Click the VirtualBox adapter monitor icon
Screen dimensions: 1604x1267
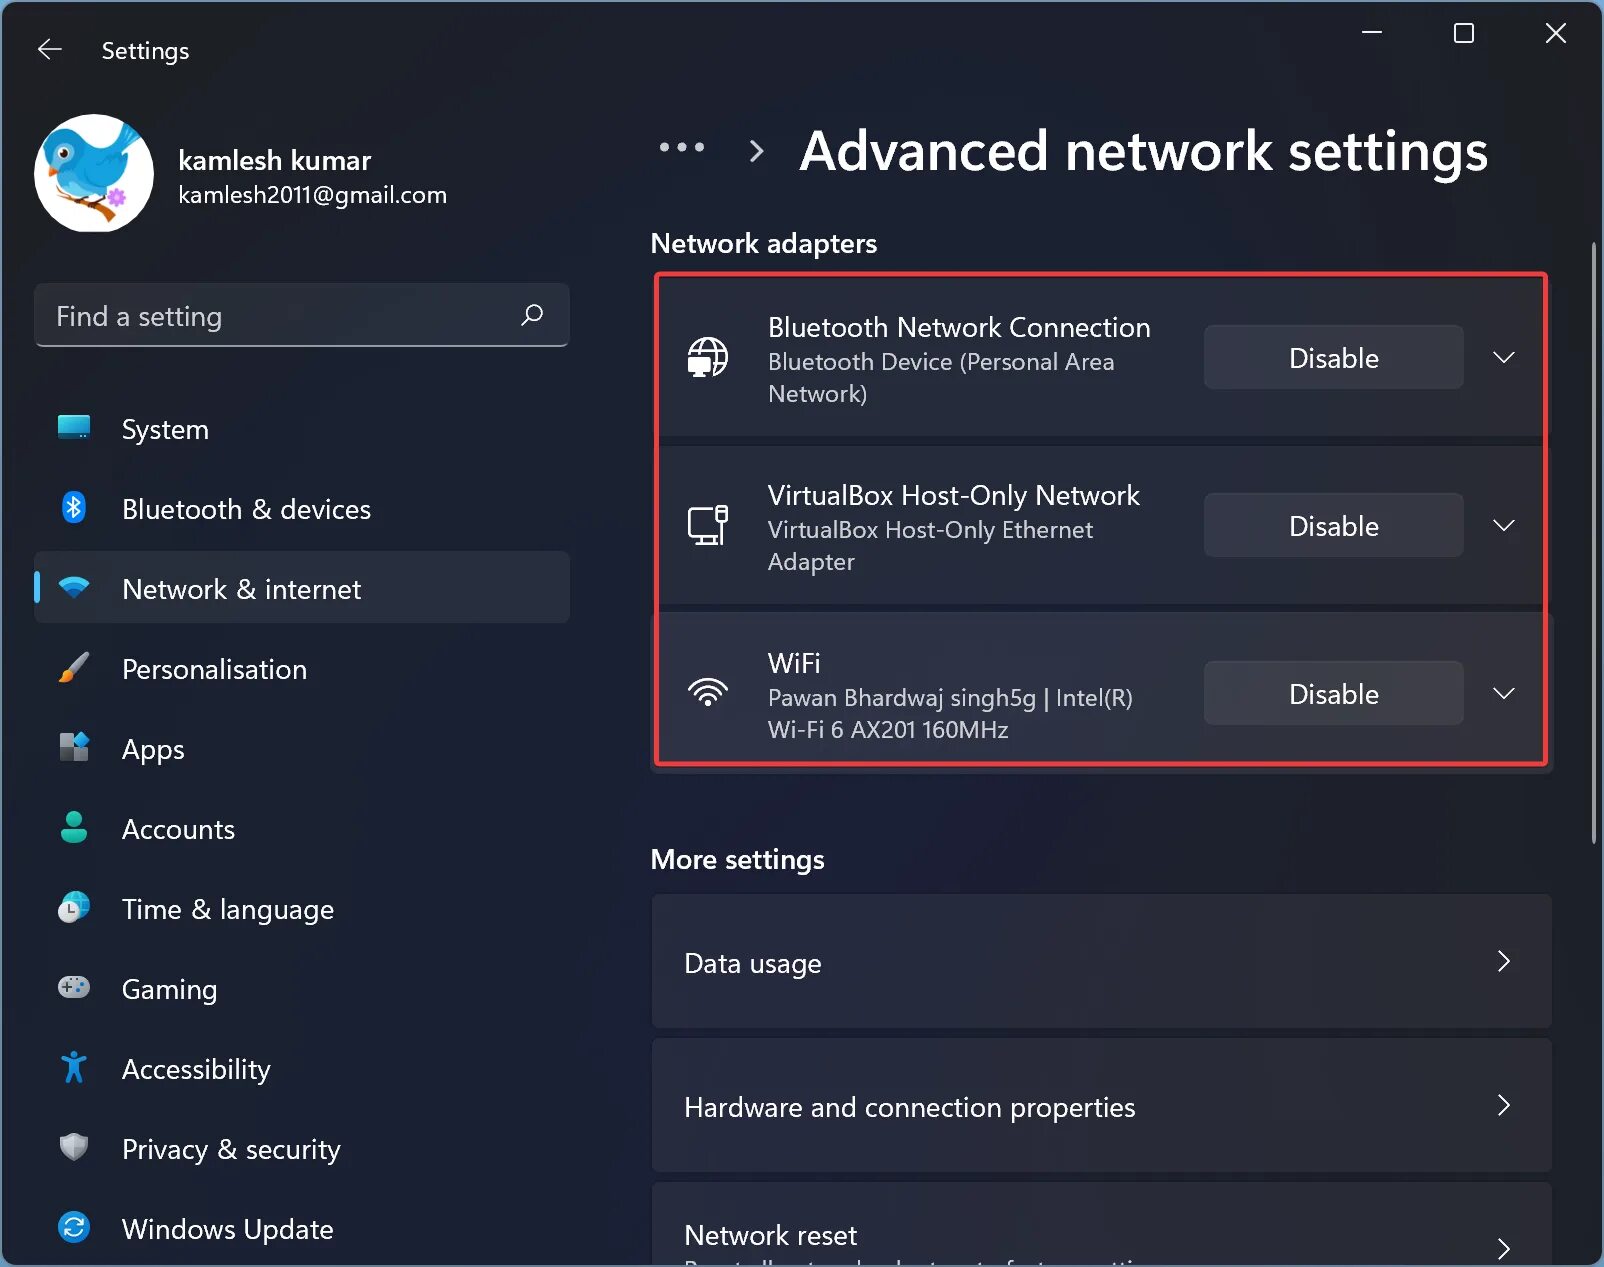[708, 525]
